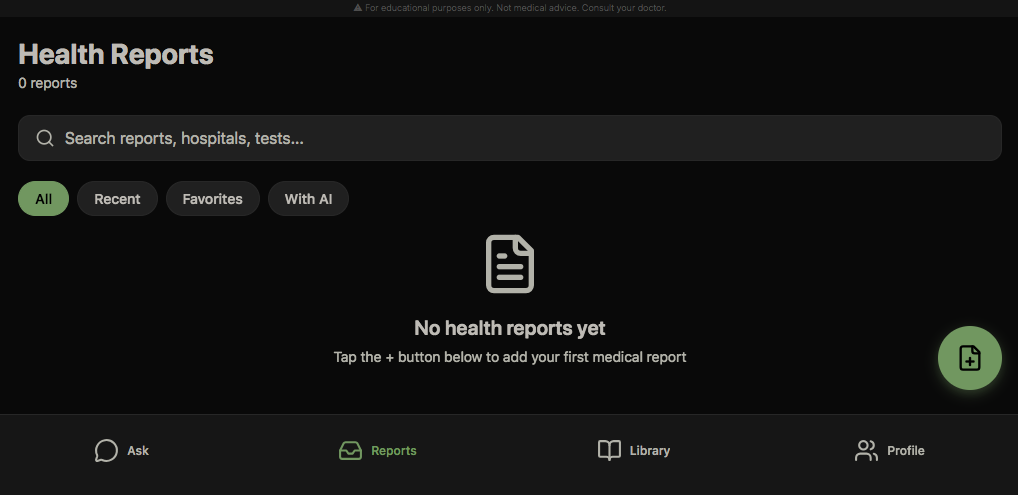Image resolution: width=1018 pixels, height=495 pixels.
Task: Click the Reports inbox tray icon
Action: click(350, 451)
